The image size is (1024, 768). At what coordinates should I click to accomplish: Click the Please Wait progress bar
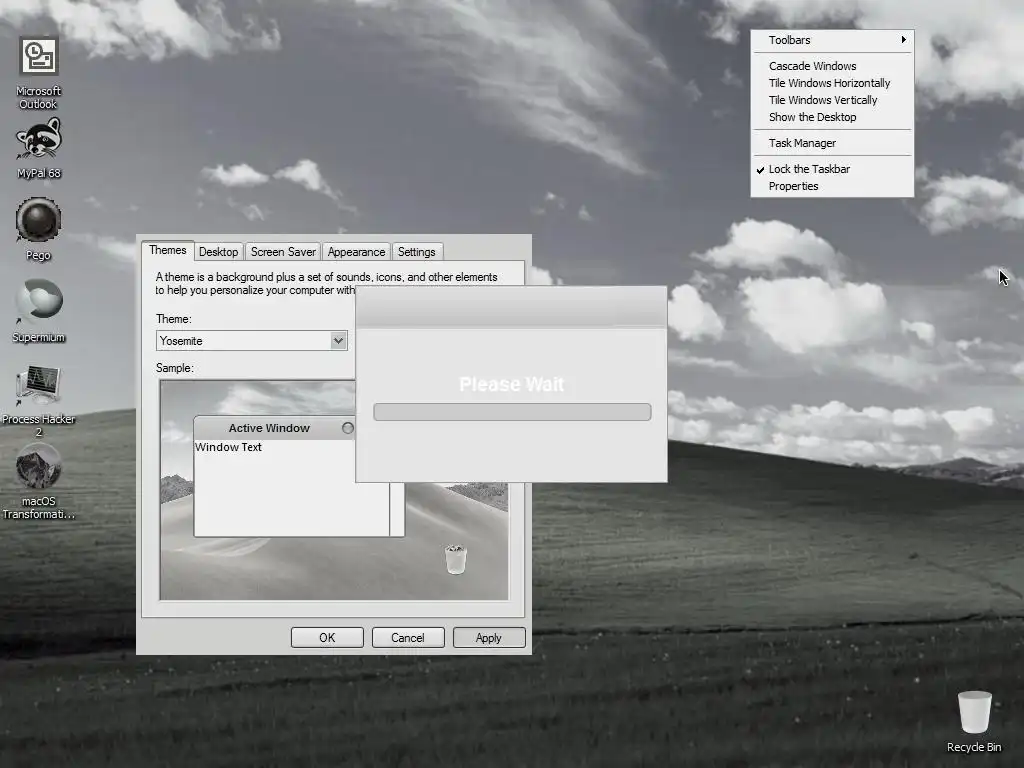512,412
